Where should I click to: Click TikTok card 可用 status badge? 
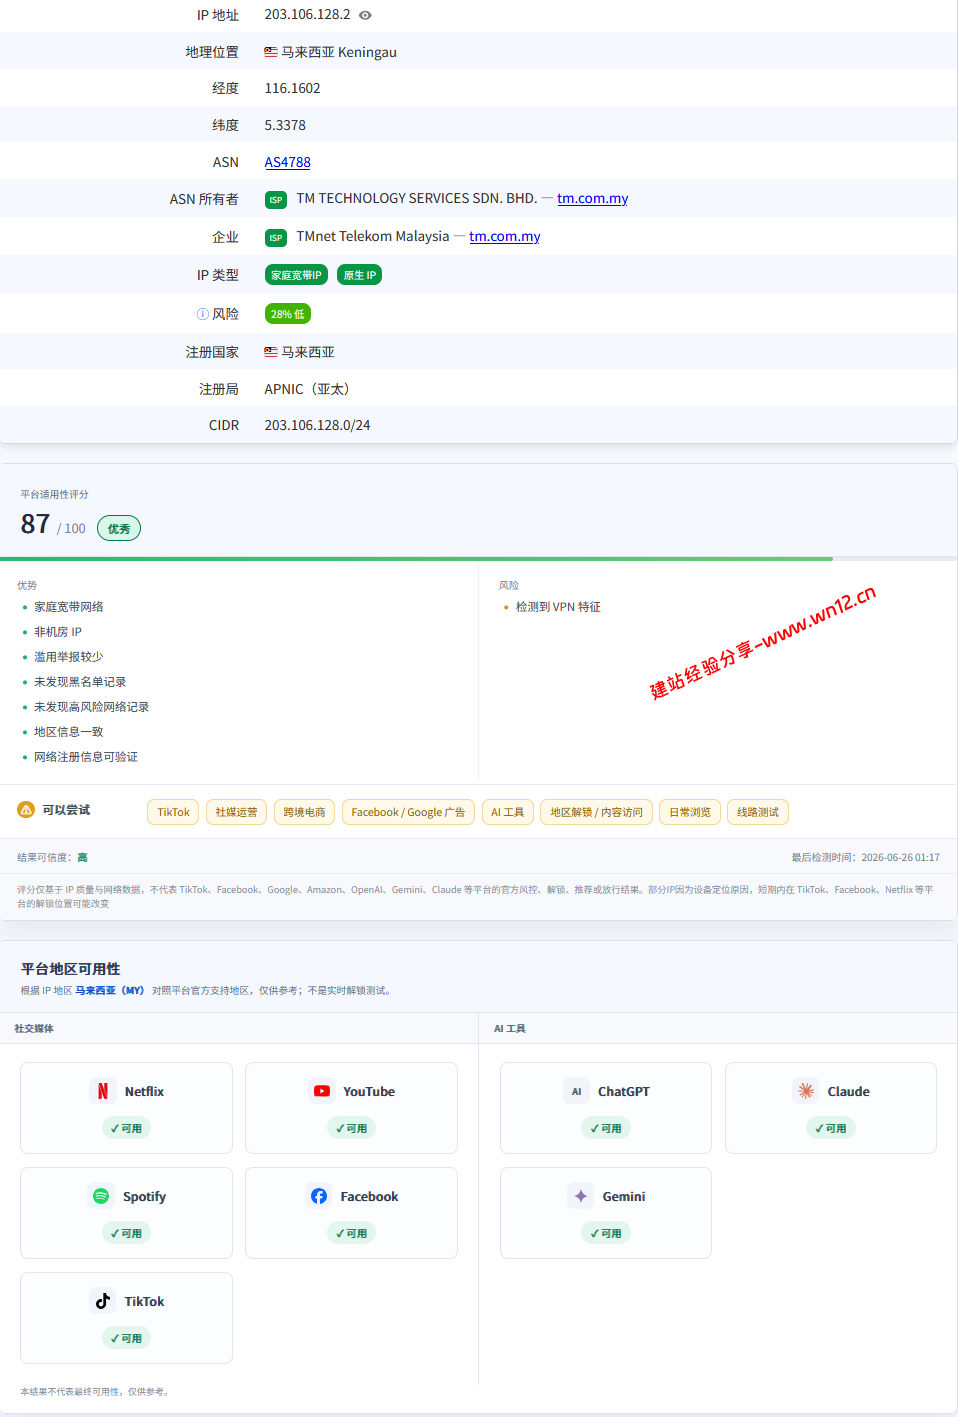(x=126, y=1338)
